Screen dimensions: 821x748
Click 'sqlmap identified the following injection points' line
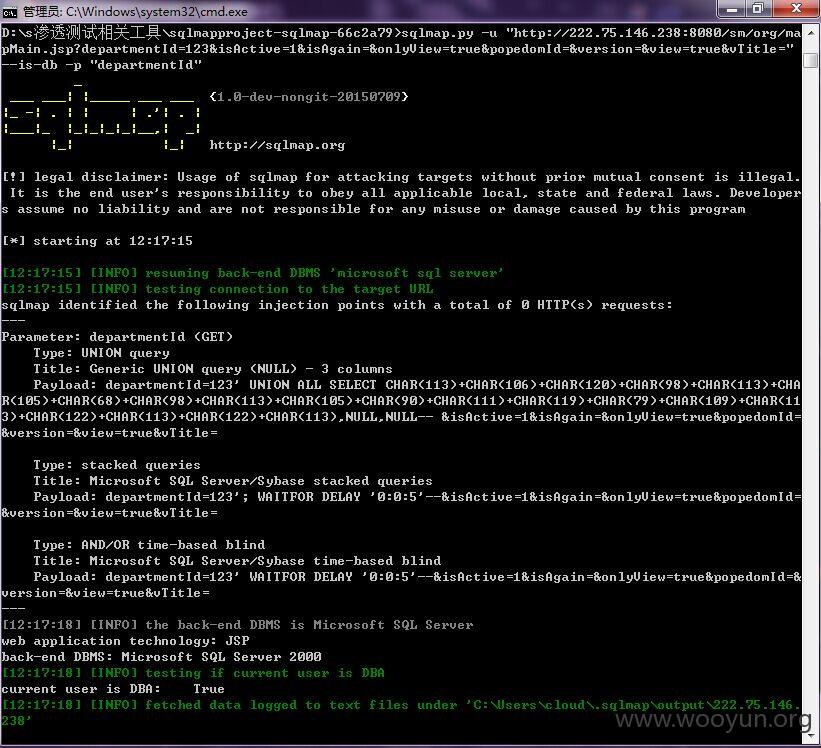coord(337,305)
